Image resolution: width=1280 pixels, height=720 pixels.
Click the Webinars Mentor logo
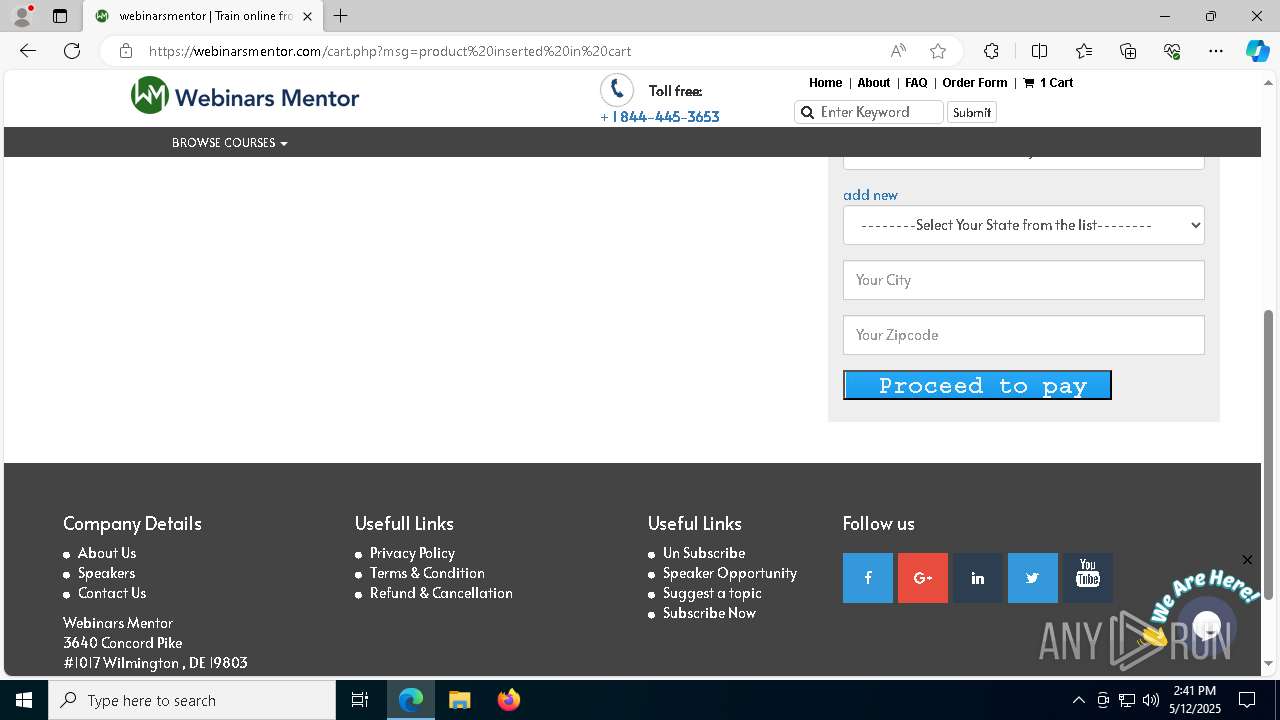click(245, 96)
